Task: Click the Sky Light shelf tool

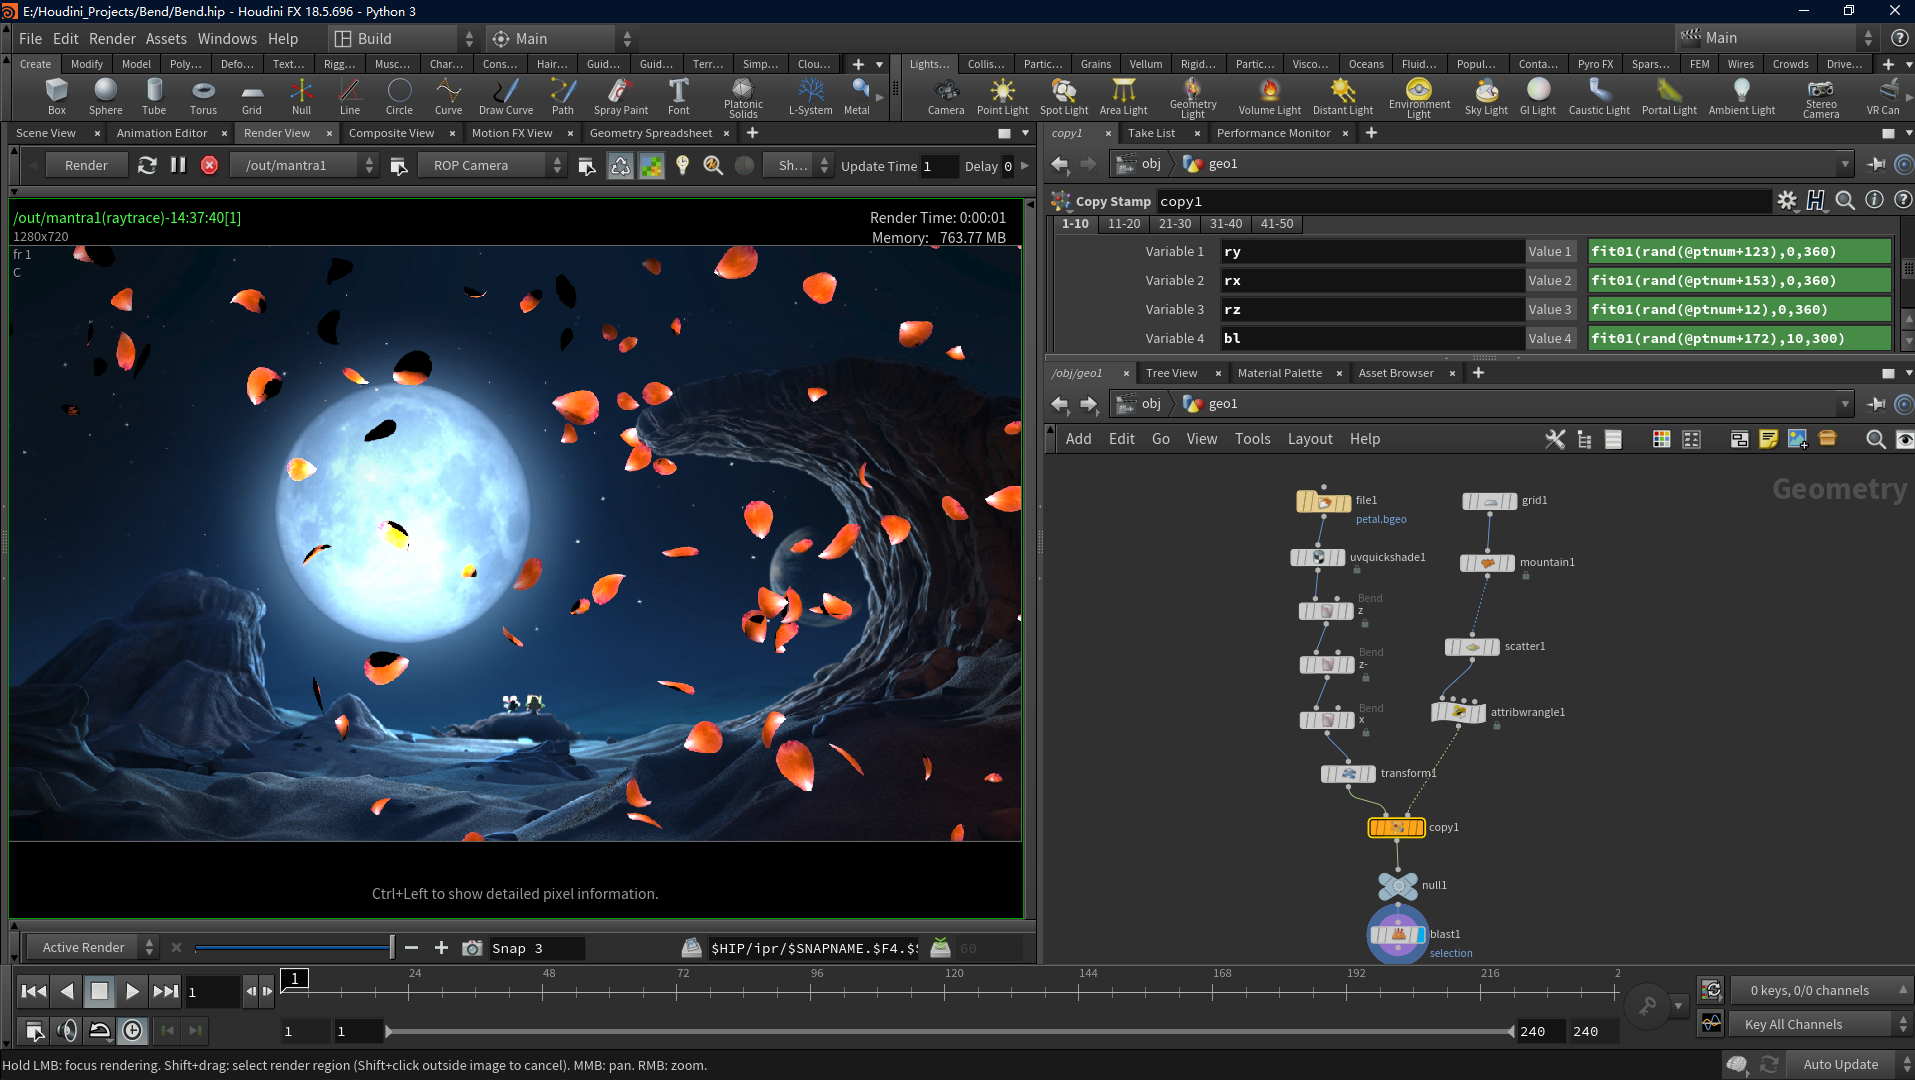Action: (1486, 96)
